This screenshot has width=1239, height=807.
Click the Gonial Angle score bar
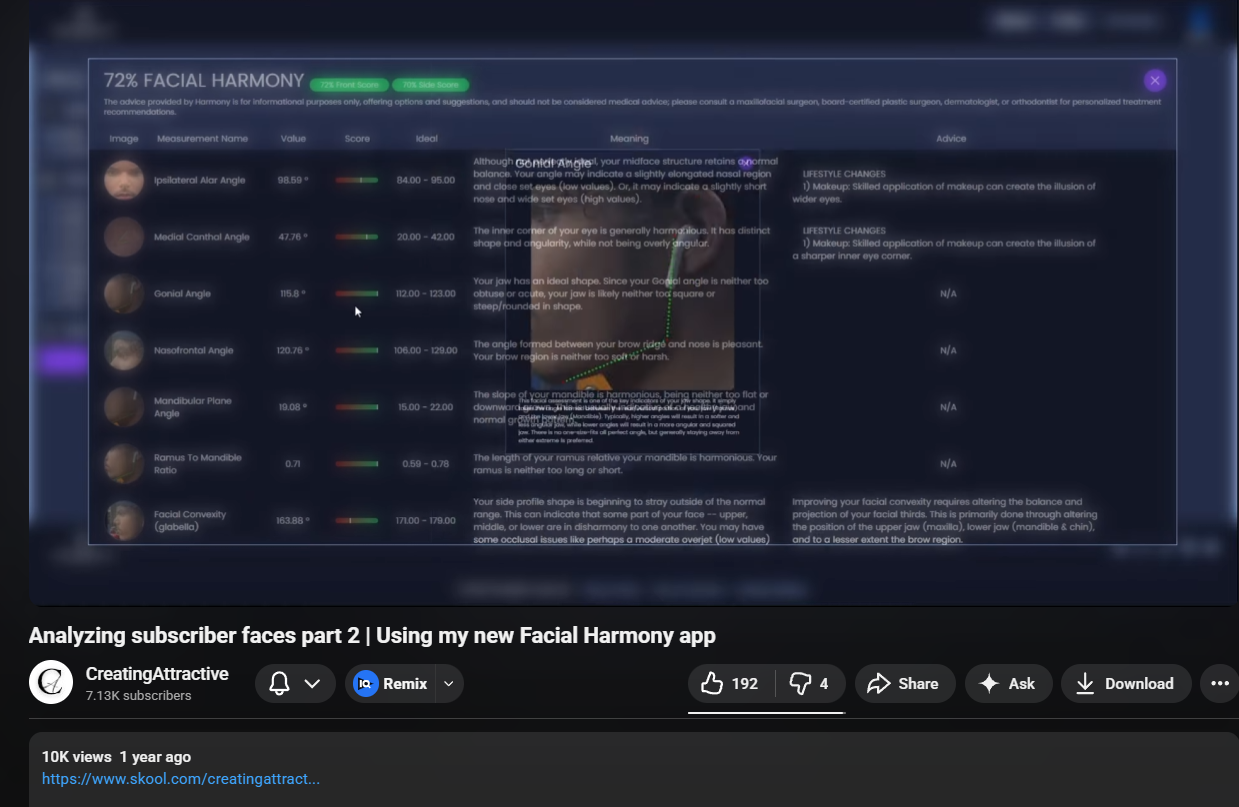click(357, 294)
